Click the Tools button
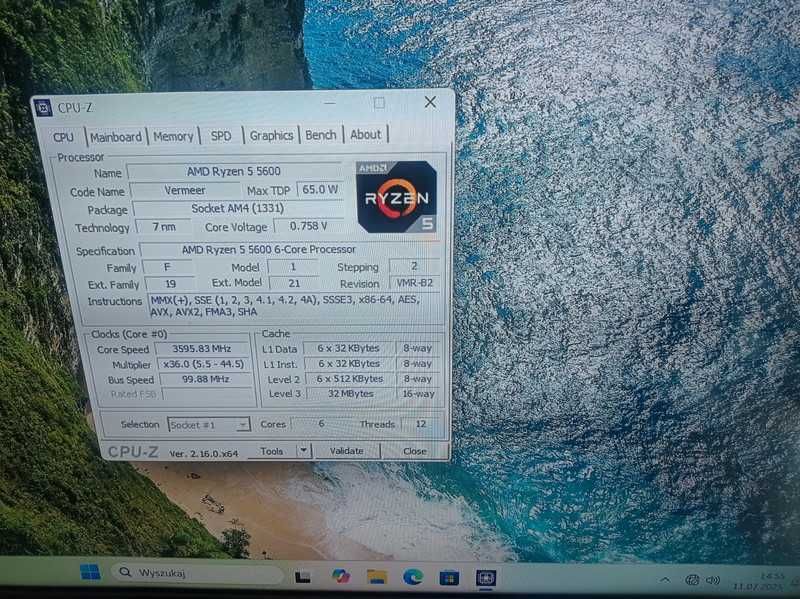 click(271, 451)
